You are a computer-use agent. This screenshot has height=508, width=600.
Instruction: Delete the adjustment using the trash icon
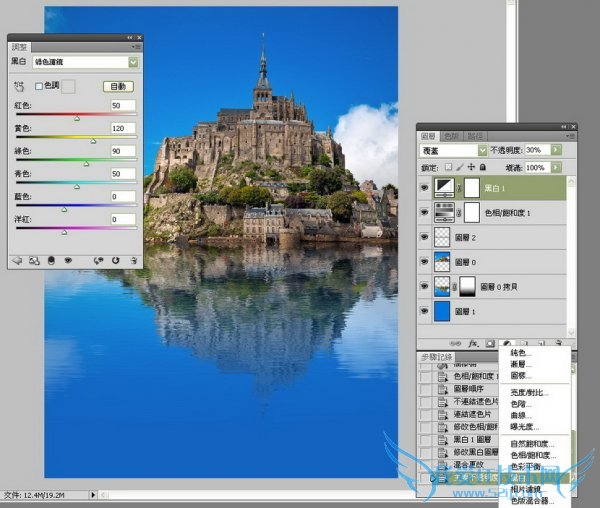click(134, 259)
